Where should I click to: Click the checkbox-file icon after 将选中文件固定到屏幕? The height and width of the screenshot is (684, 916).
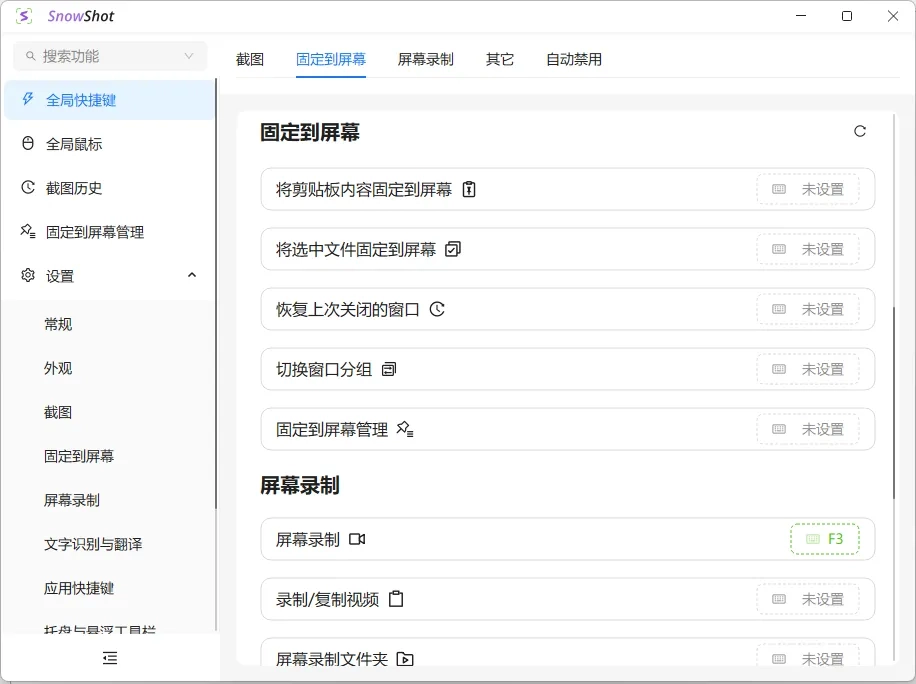[x=453, y=249]
